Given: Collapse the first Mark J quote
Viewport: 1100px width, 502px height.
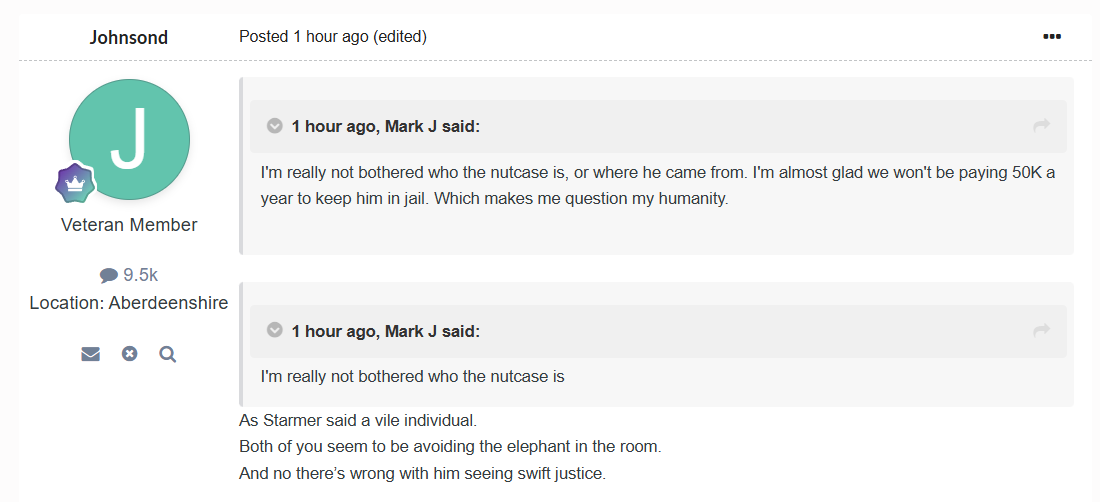Looking at the screenshot, I should (x=274, y=126).
